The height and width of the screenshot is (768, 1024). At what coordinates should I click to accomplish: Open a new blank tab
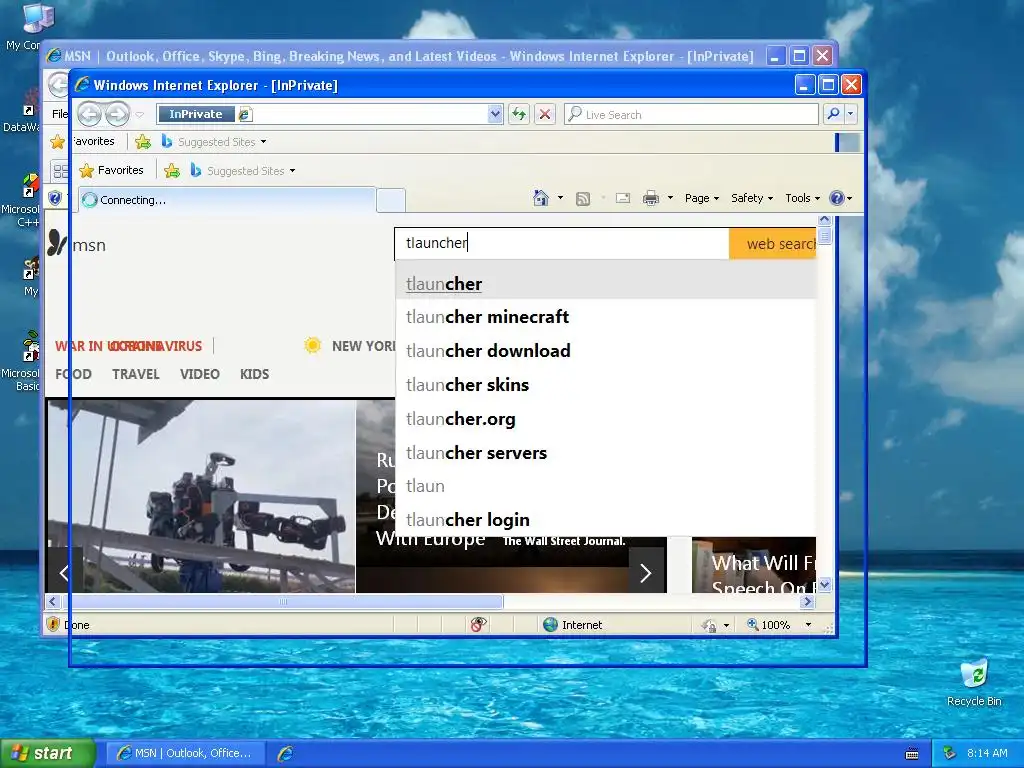point(391,200)
